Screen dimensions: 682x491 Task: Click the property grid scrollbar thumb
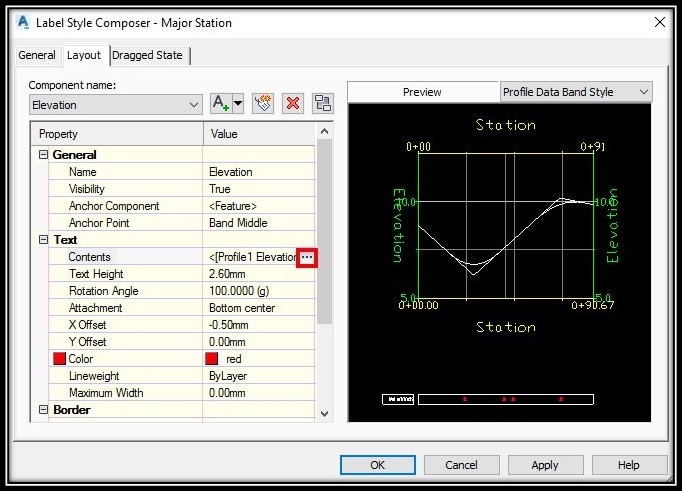[324, 231]
